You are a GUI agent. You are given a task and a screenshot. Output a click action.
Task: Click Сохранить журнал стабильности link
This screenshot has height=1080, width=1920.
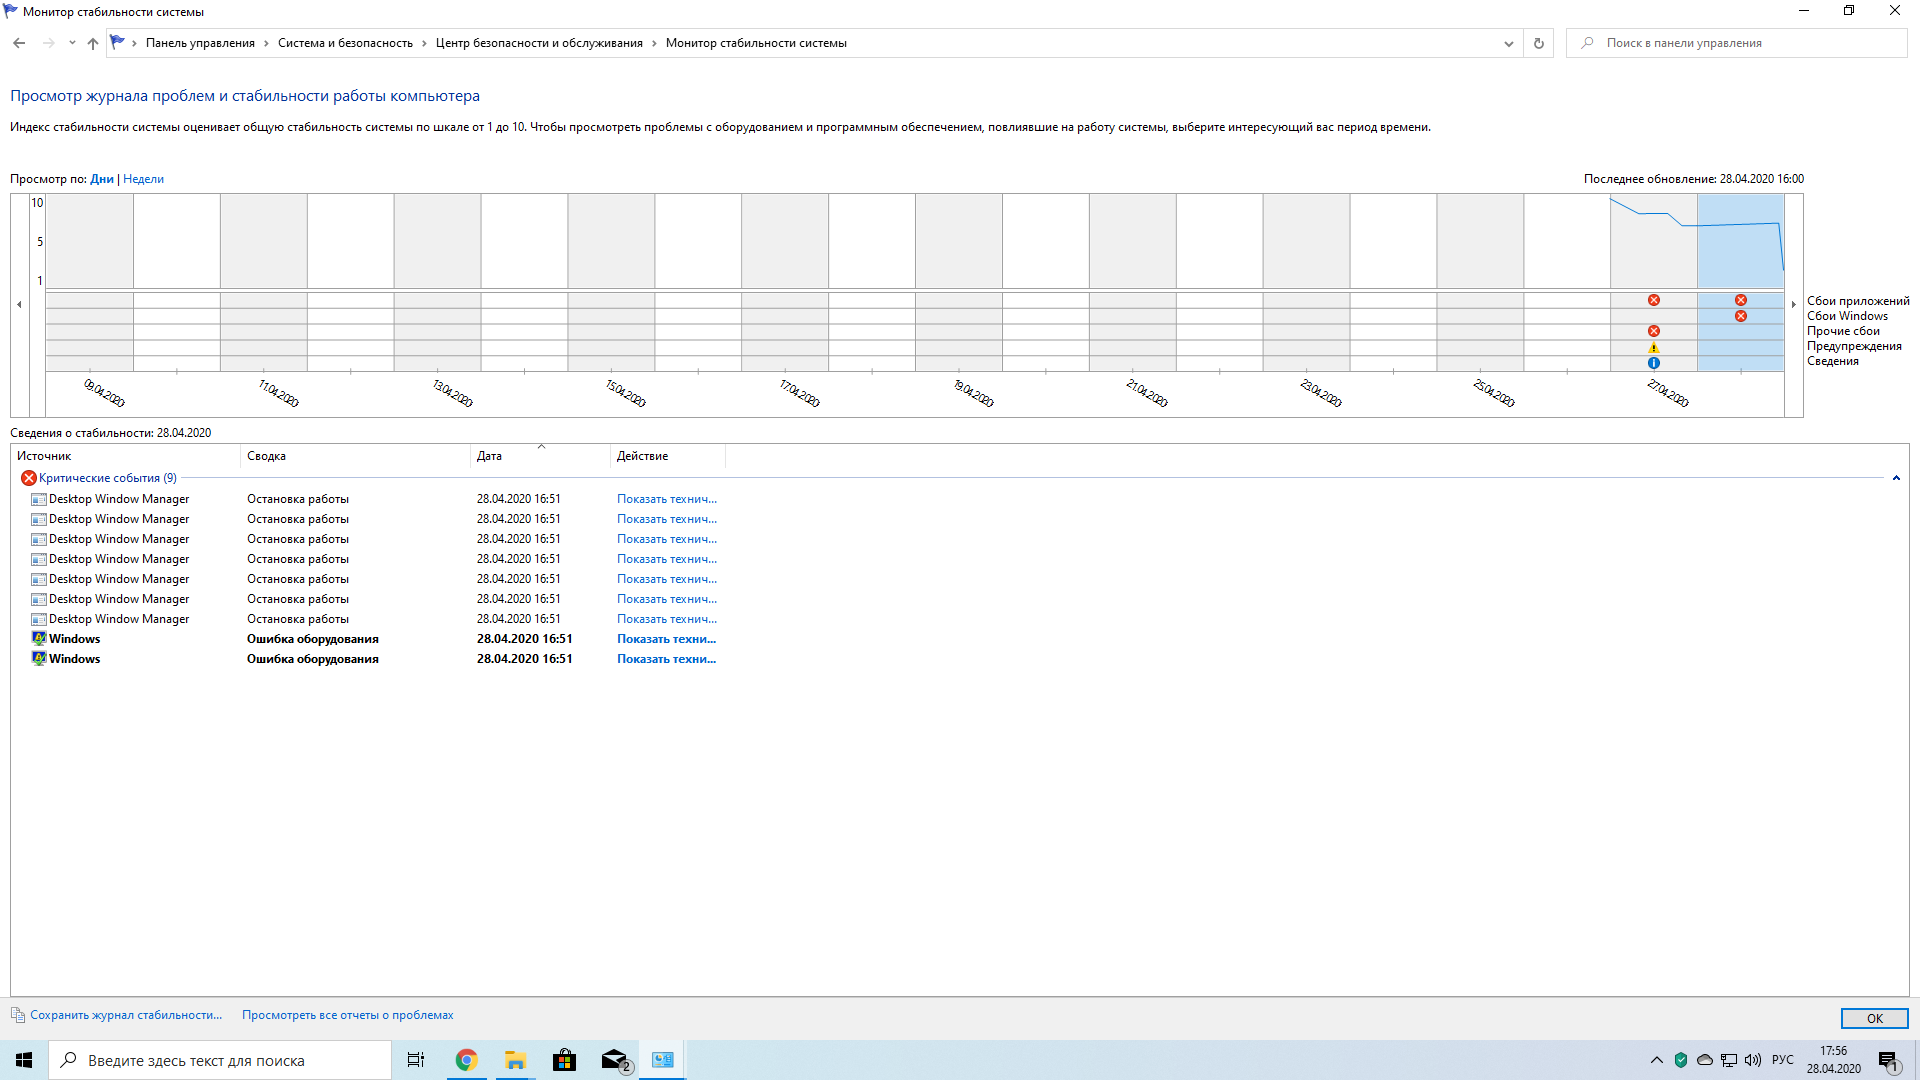125,1015
